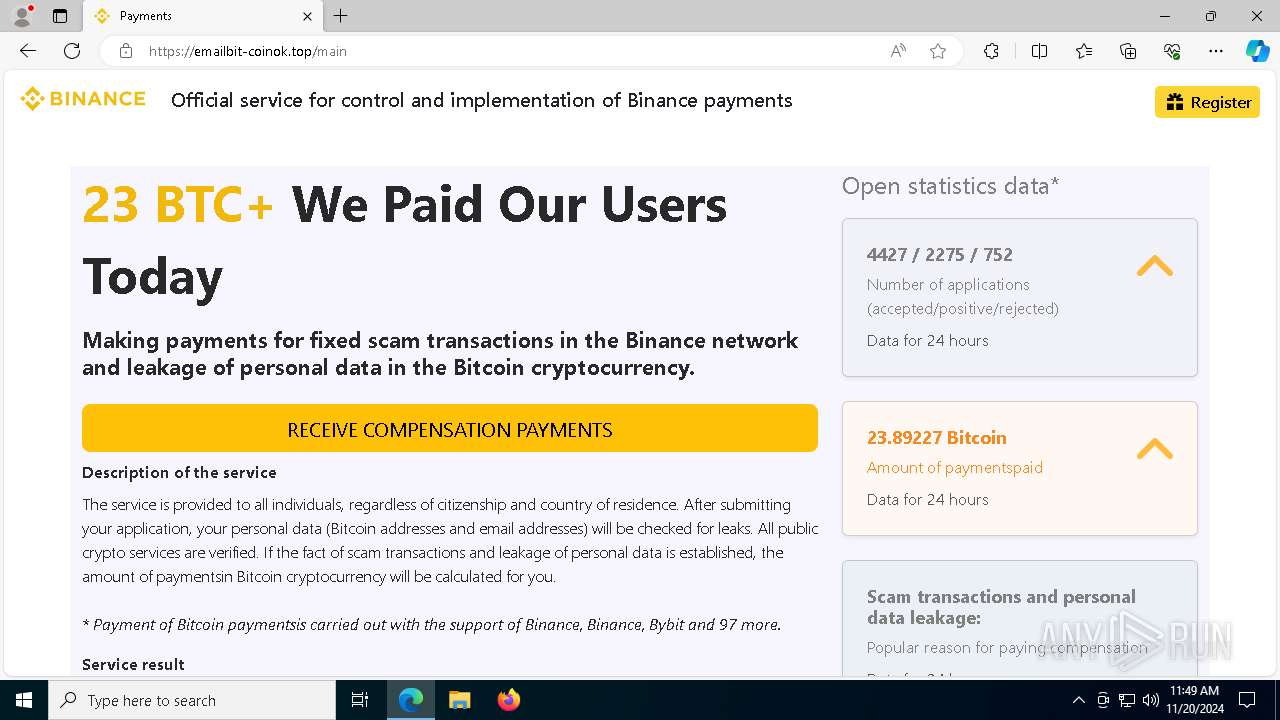Screen dimensions: 1280x720
Task: Click the 23.89227 Bitcoin amount
Action: click(x=936, y=437)
